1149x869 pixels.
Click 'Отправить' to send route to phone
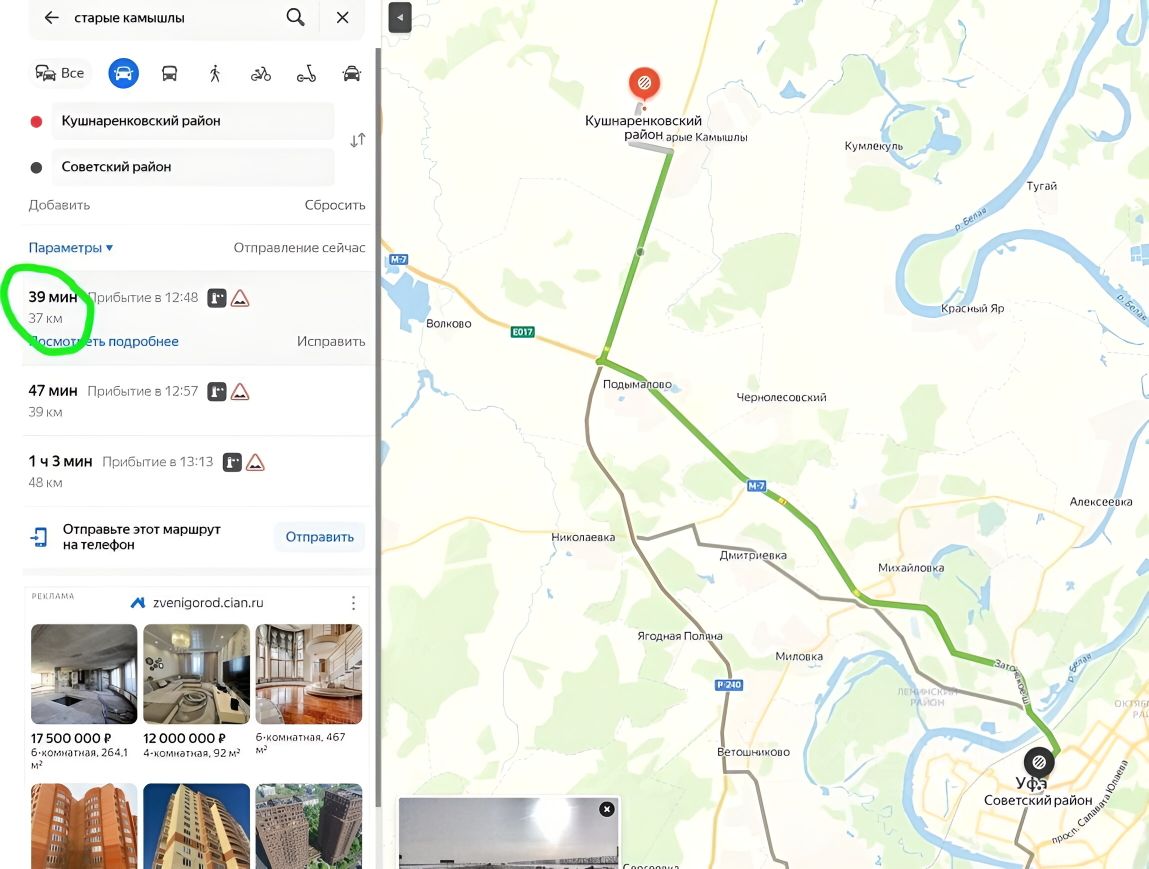click(x=319, y=537)
